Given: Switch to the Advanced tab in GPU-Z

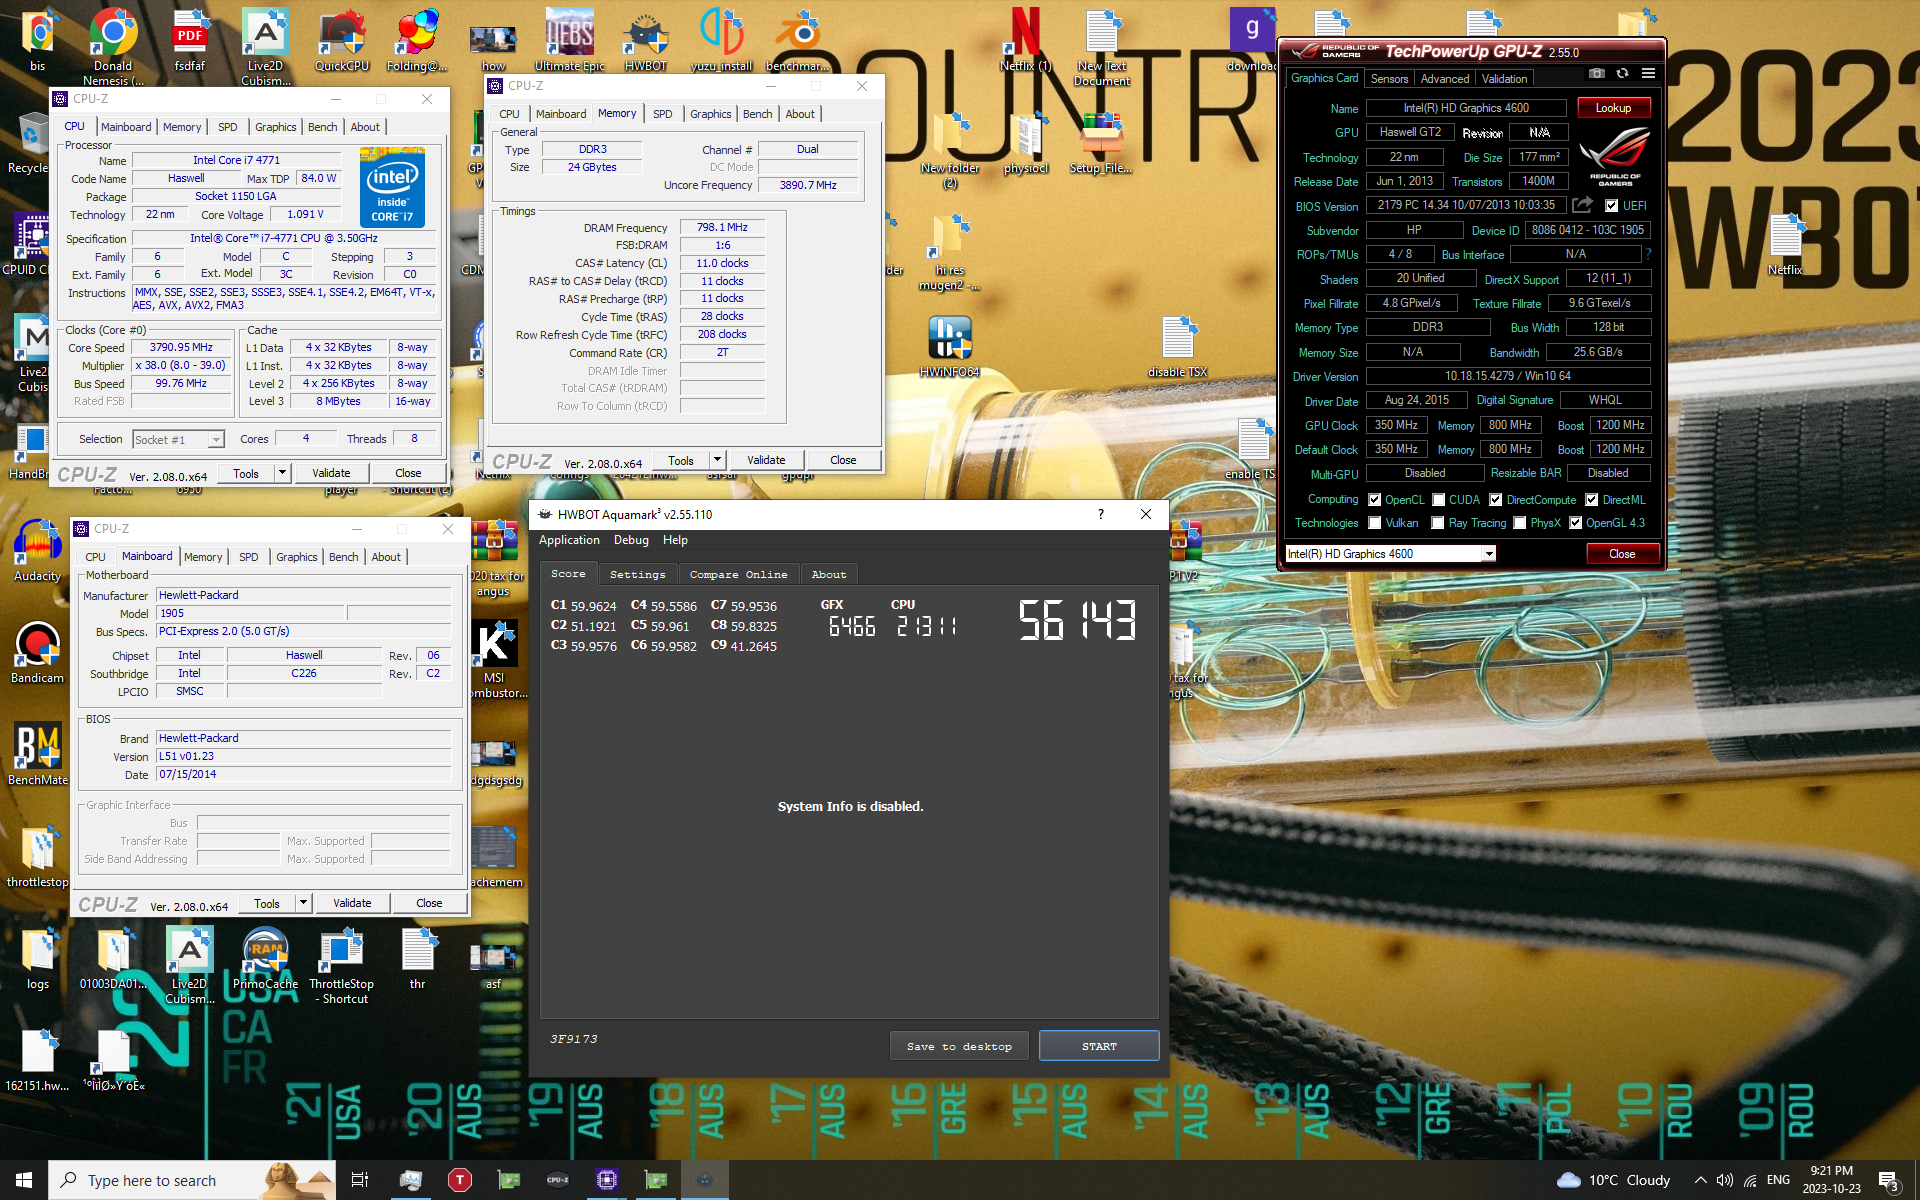Looking at the screenshot, I should (x=1445, y=79).
